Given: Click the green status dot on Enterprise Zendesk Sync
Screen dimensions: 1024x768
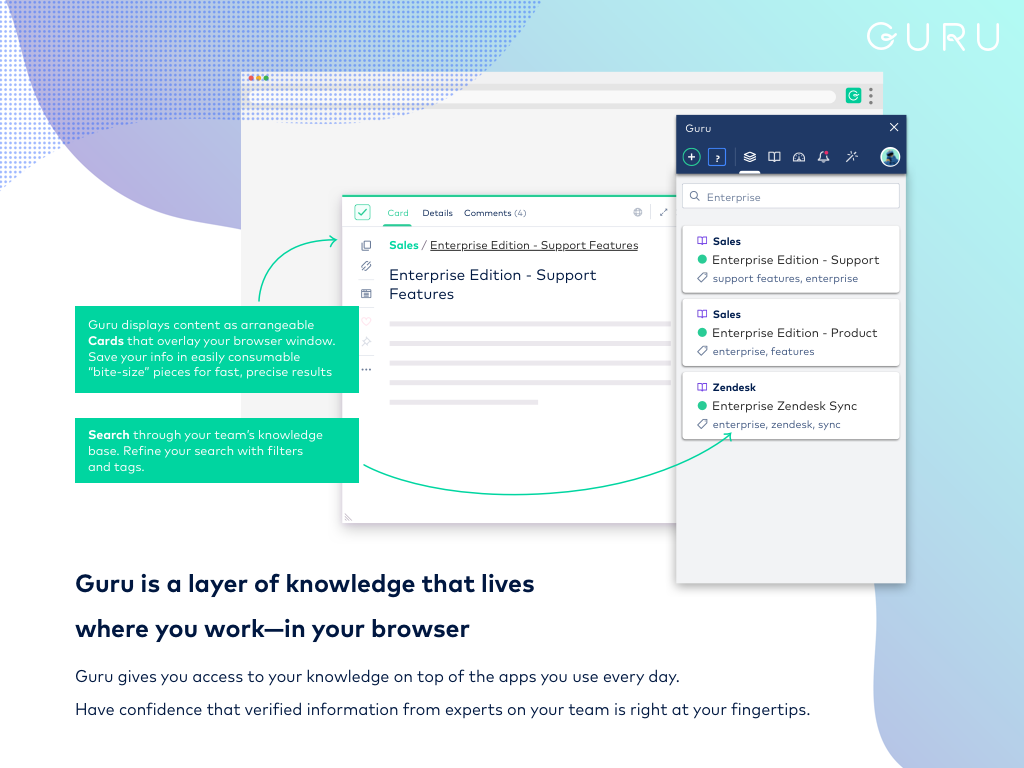Looking at the screenshot, I should click(x=700, y=406).
